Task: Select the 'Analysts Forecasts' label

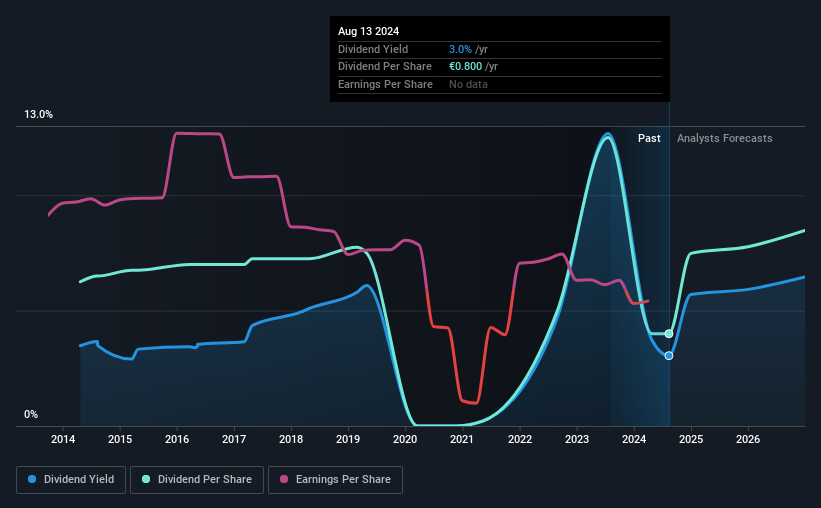Action: (x=724, y=138)
